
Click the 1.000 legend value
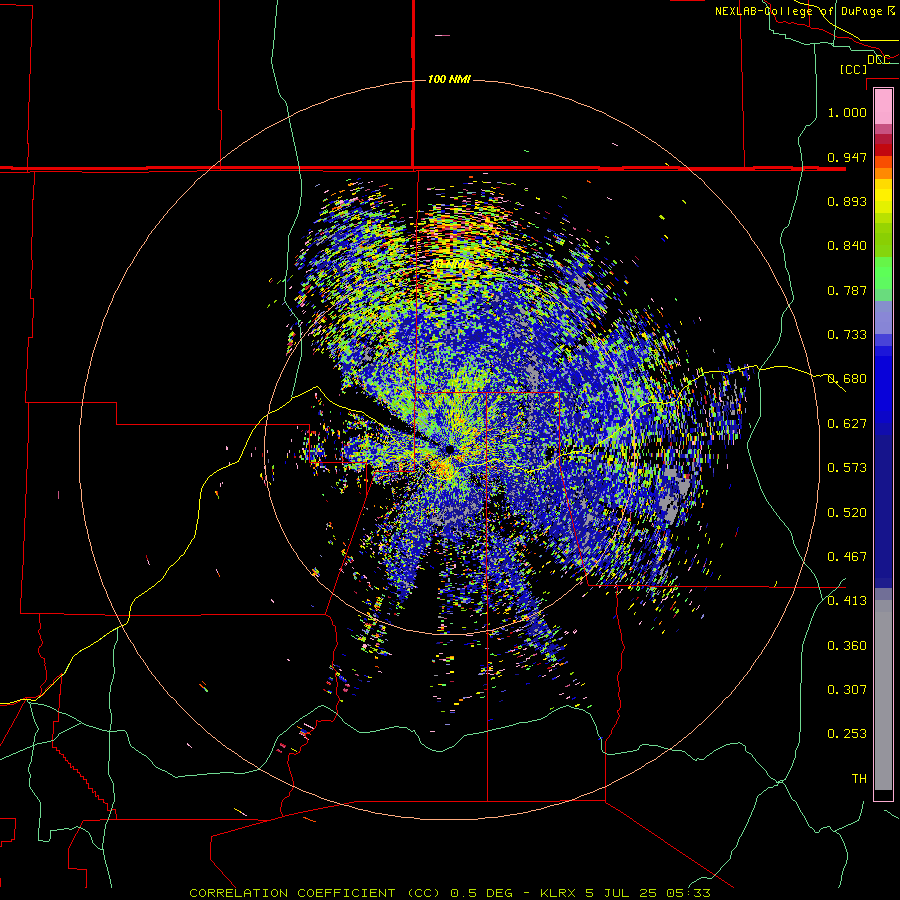tap(847, 112)
